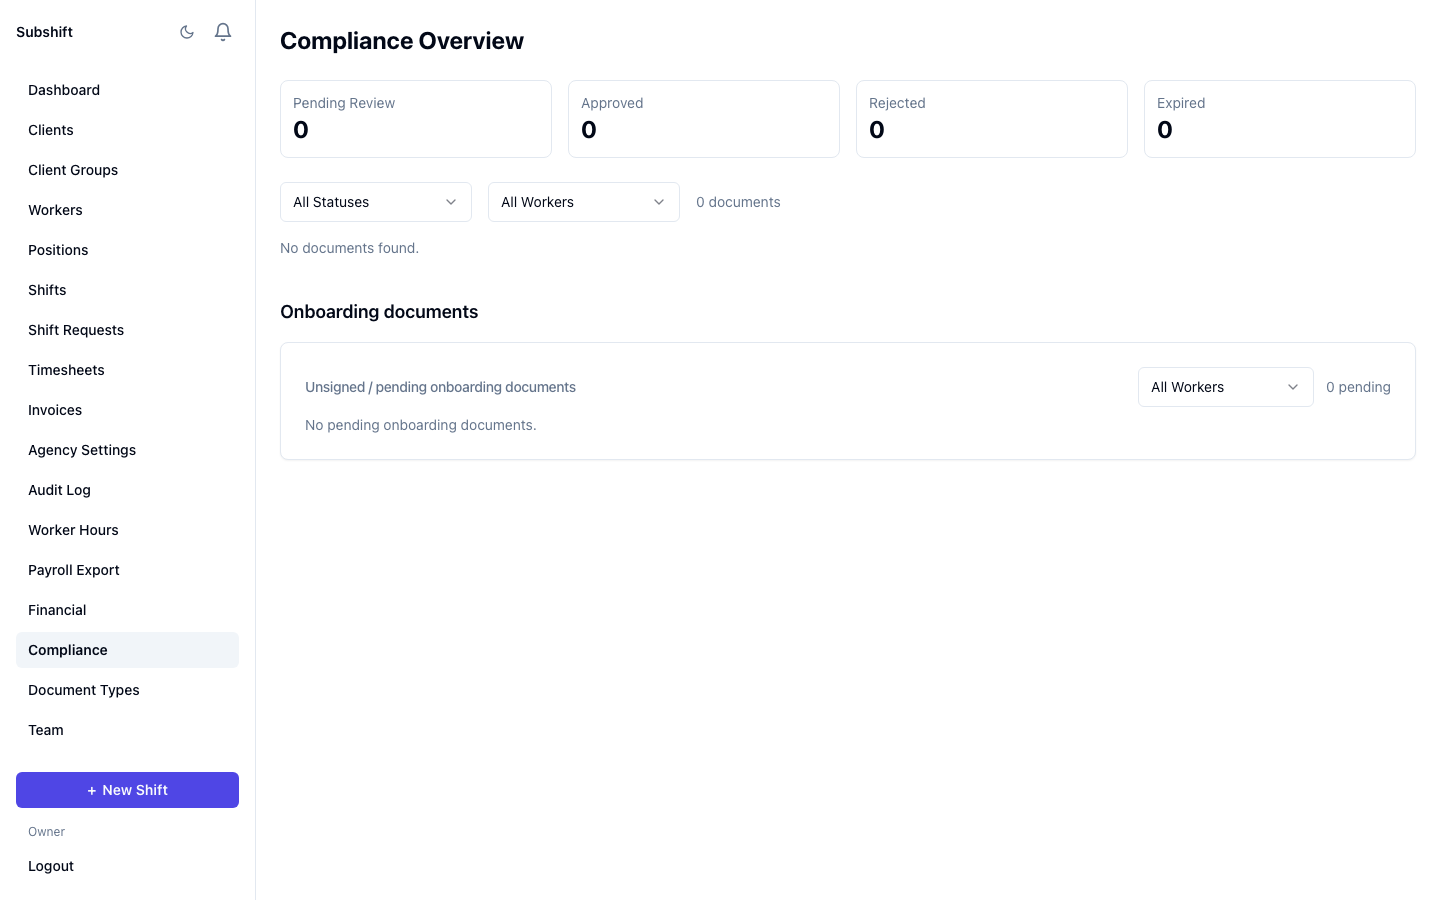Open the All Statuses filter dropdown
Screen dimensions: 1440x900
(375, 202)
